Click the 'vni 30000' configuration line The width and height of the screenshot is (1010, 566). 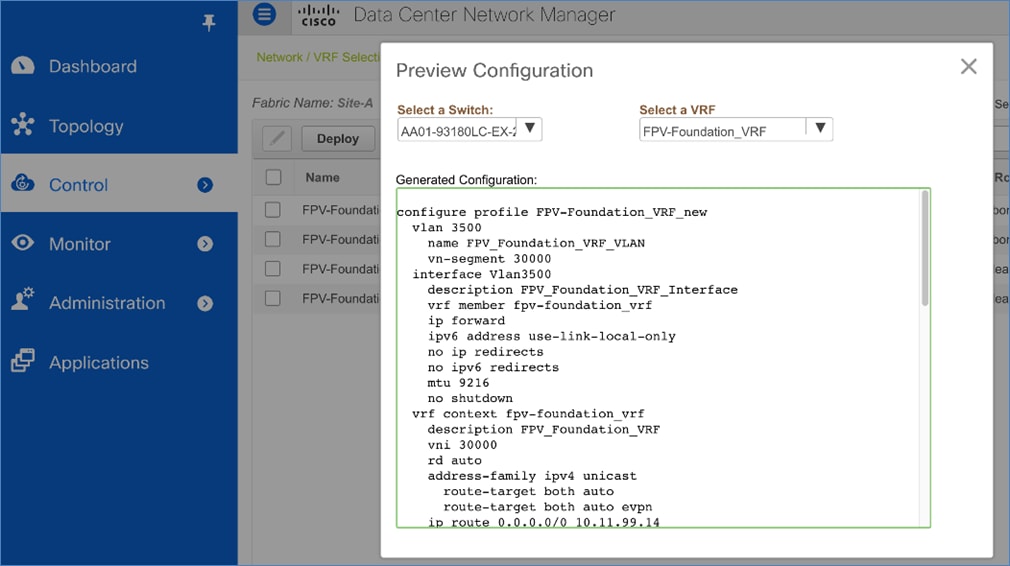click(462, 445)
